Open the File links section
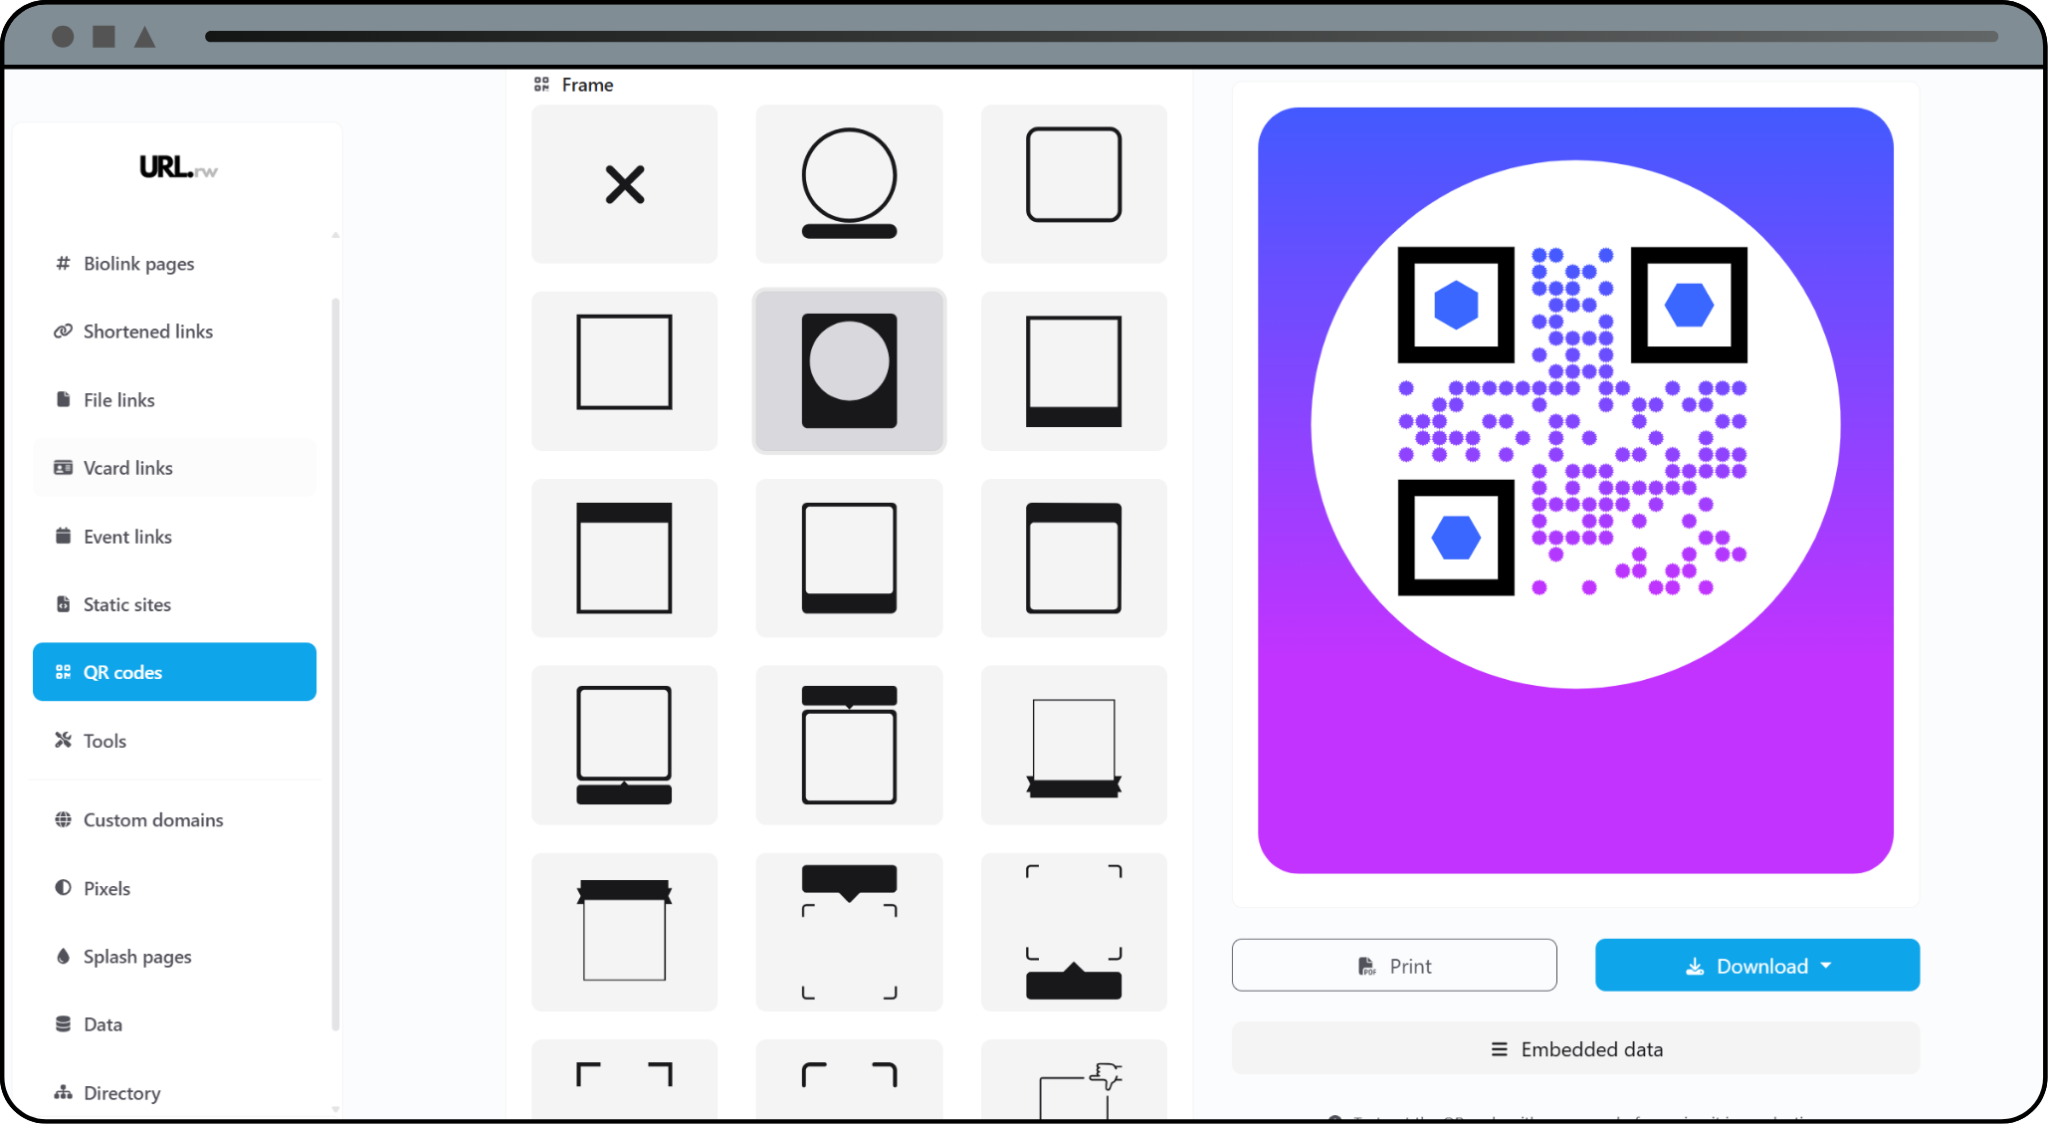 coord(119,399)
